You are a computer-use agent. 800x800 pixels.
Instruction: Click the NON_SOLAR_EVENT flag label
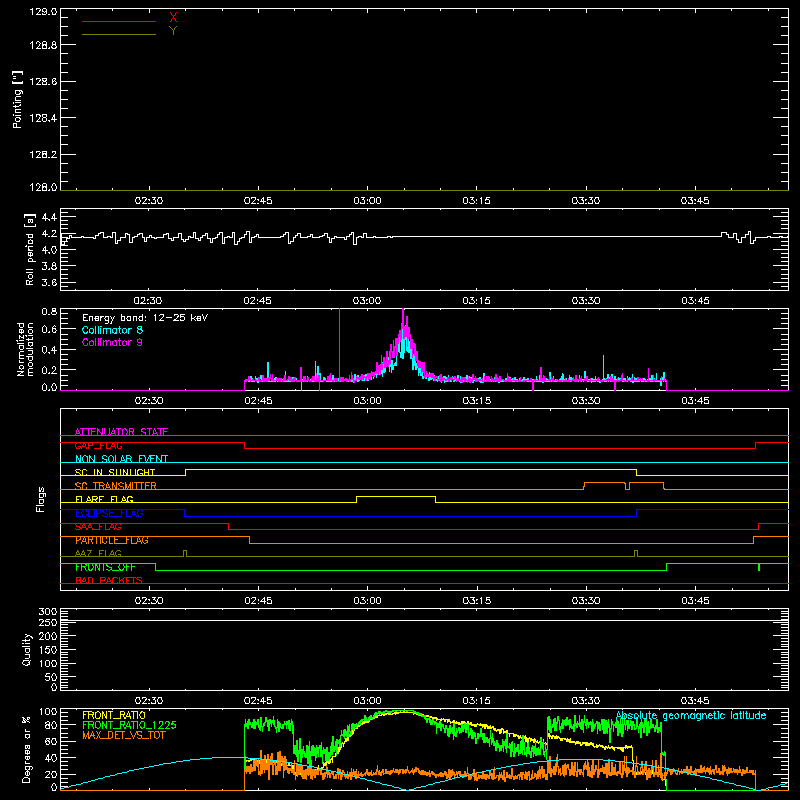[x=121, y=459]
